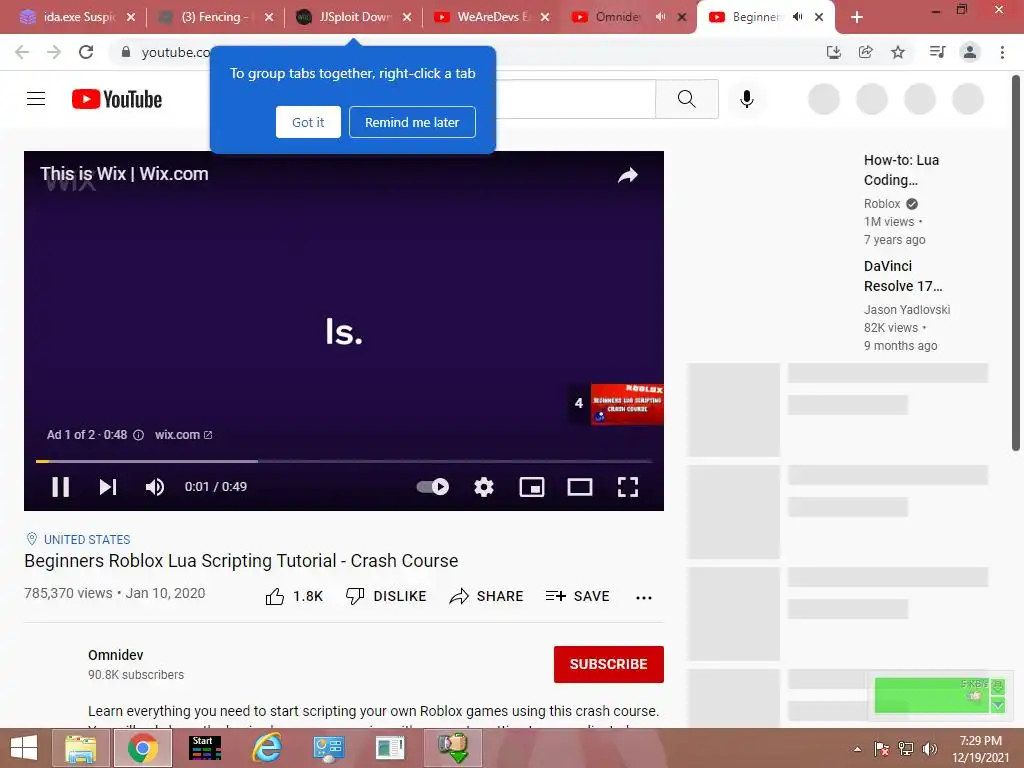
Task: Open Windows Start menu
Action: point(24,748)
